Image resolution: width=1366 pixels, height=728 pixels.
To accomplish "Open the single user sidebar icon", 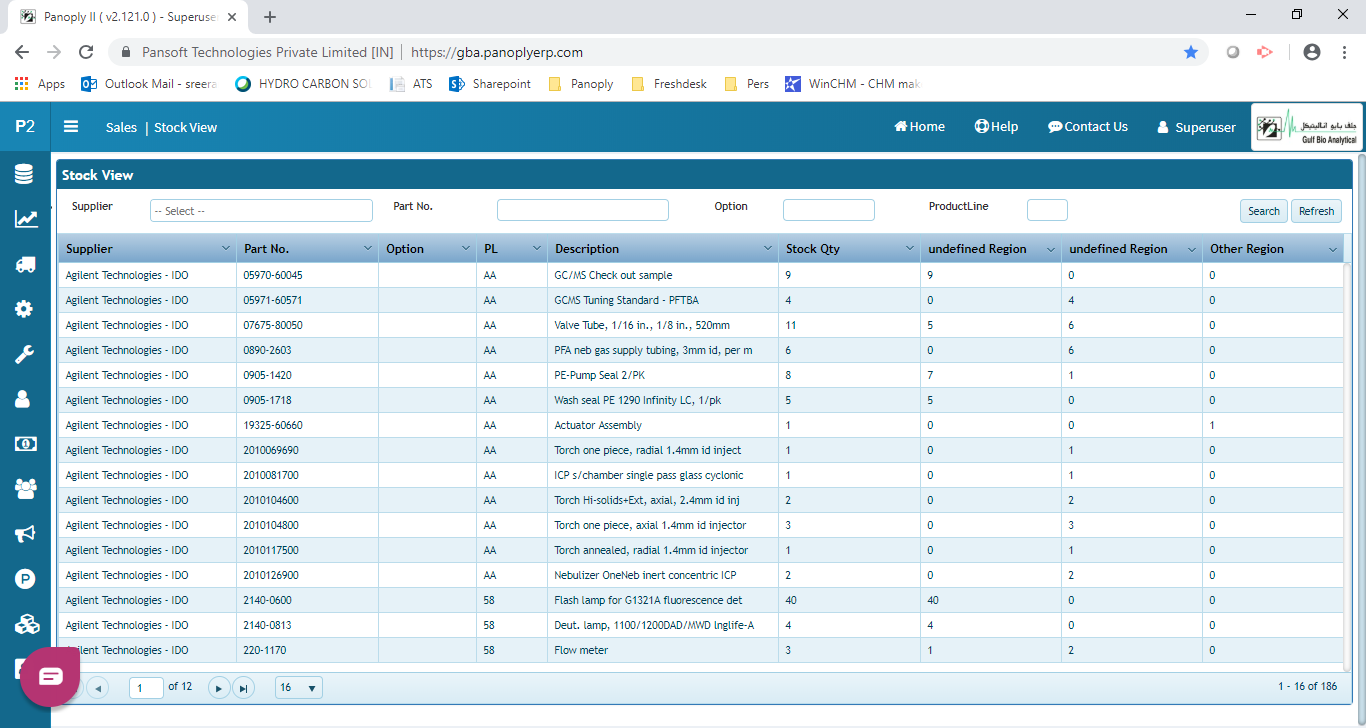I will click(23, 399).
